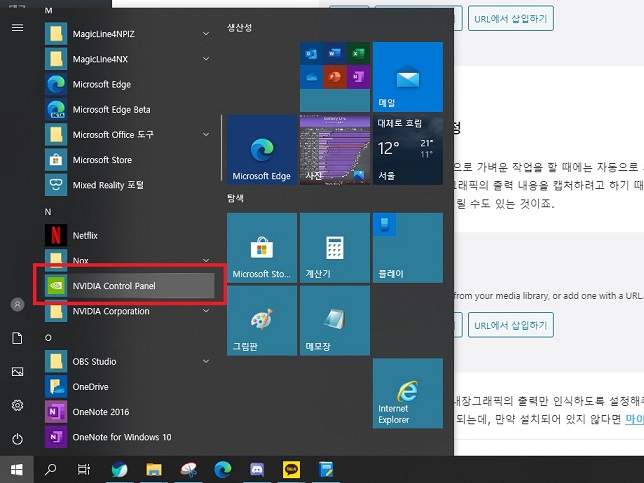Launch Microsoft Edge from the app list
This screenshot has width=644, height=483.
129,84
